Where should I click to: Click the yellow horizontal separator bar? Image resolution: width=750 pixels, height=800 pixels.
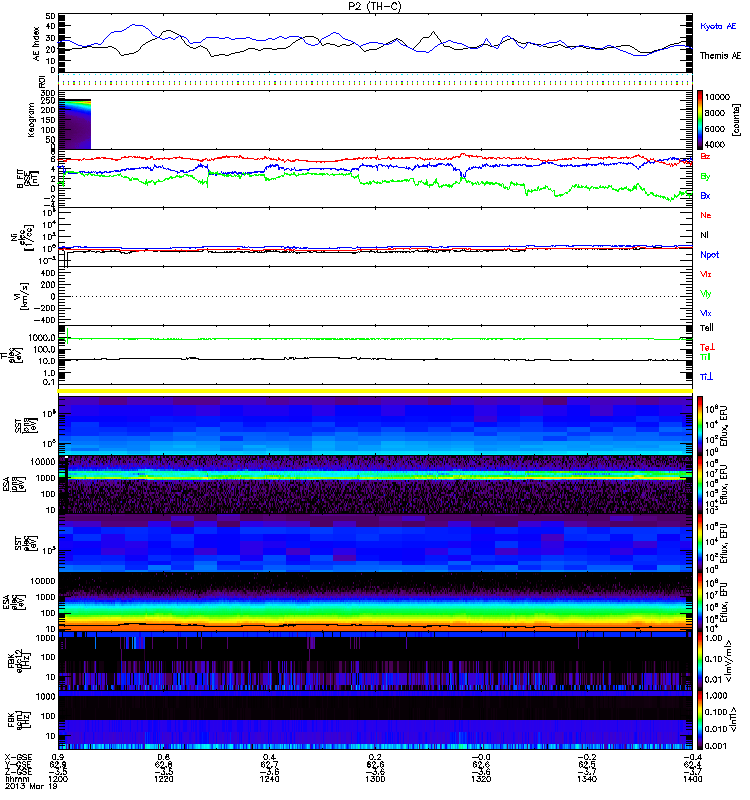coord(376,391)
